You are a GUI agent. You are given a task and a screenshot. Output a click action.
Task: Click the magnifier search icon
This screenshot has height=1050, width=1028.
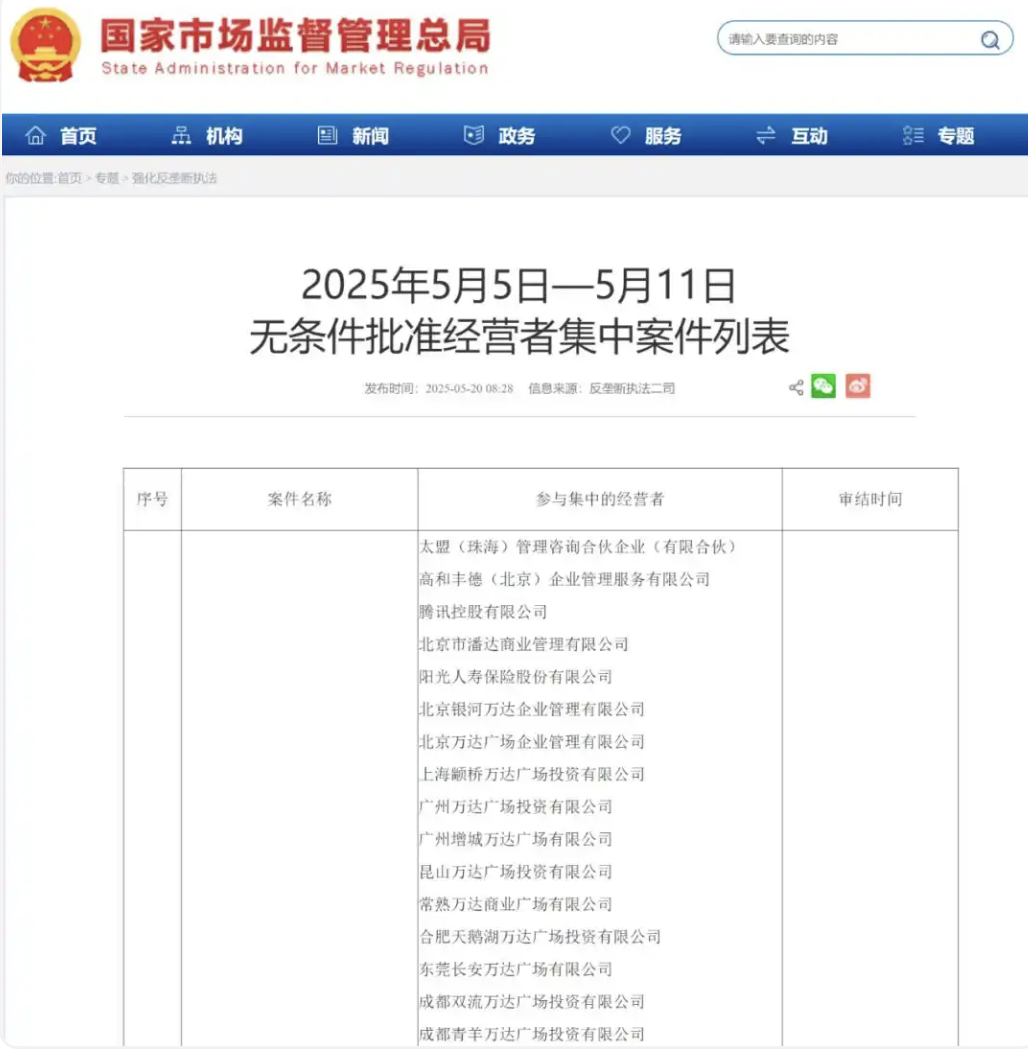989,40
